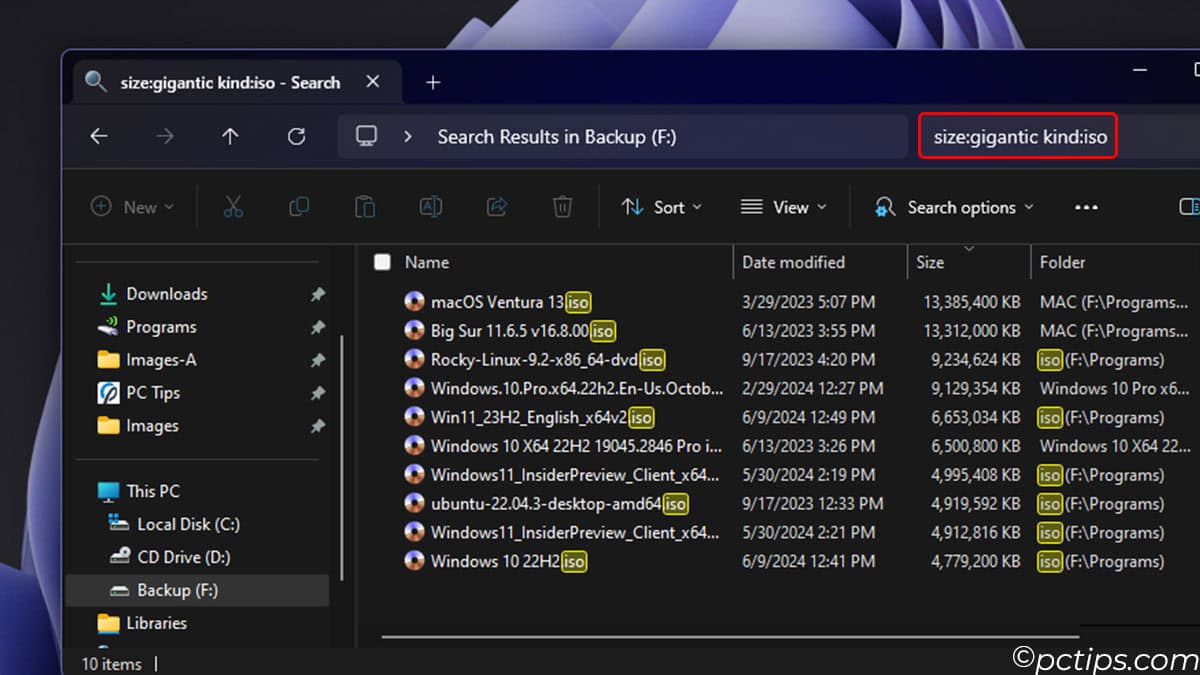Refresh the search results with the refresh icon
Screen dimensions: 1200x675
point(296,136)
